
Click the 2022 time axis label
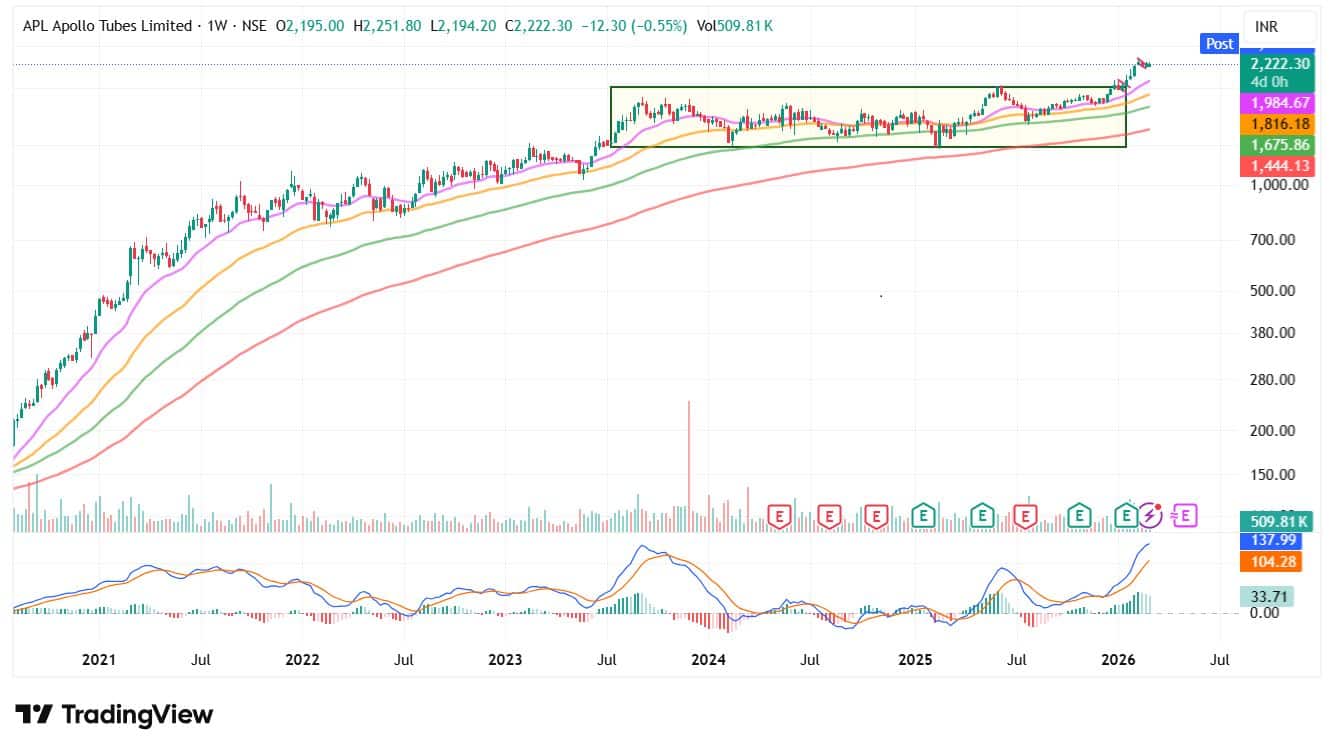click(302, 660)
